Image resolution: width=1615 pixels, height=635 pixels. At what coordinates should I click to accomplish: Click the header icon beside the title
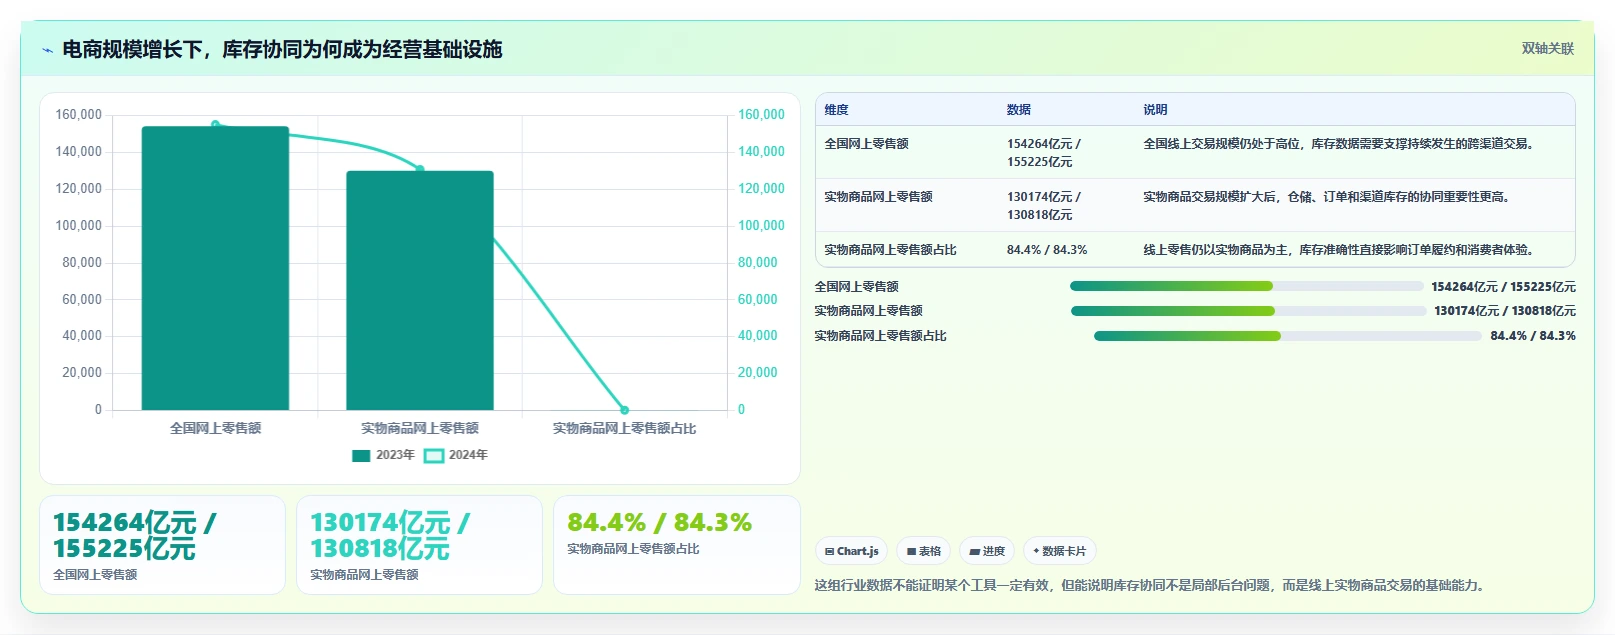[x=47, y=50]
